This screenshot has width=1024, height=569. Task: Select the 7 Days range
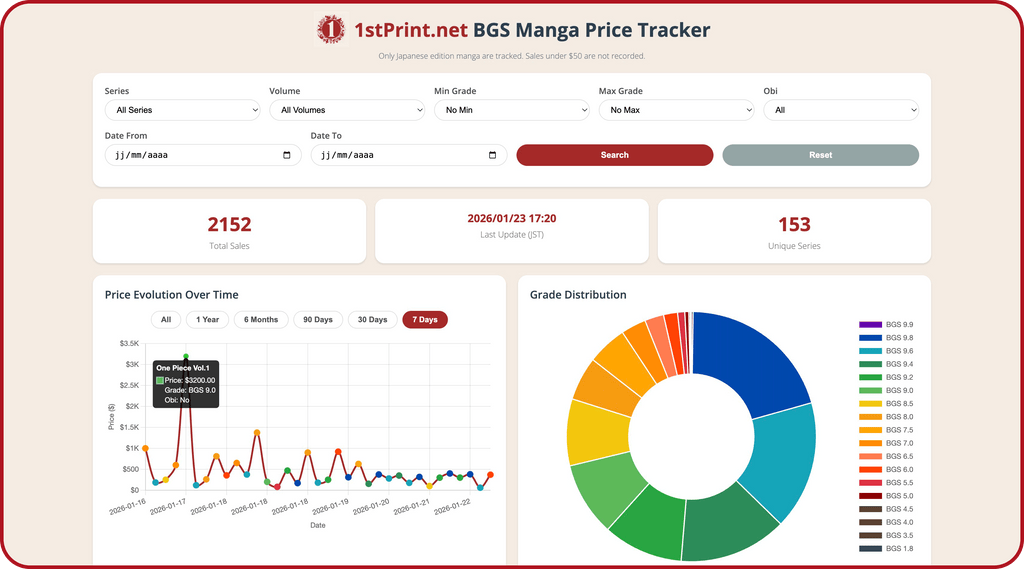425,319
